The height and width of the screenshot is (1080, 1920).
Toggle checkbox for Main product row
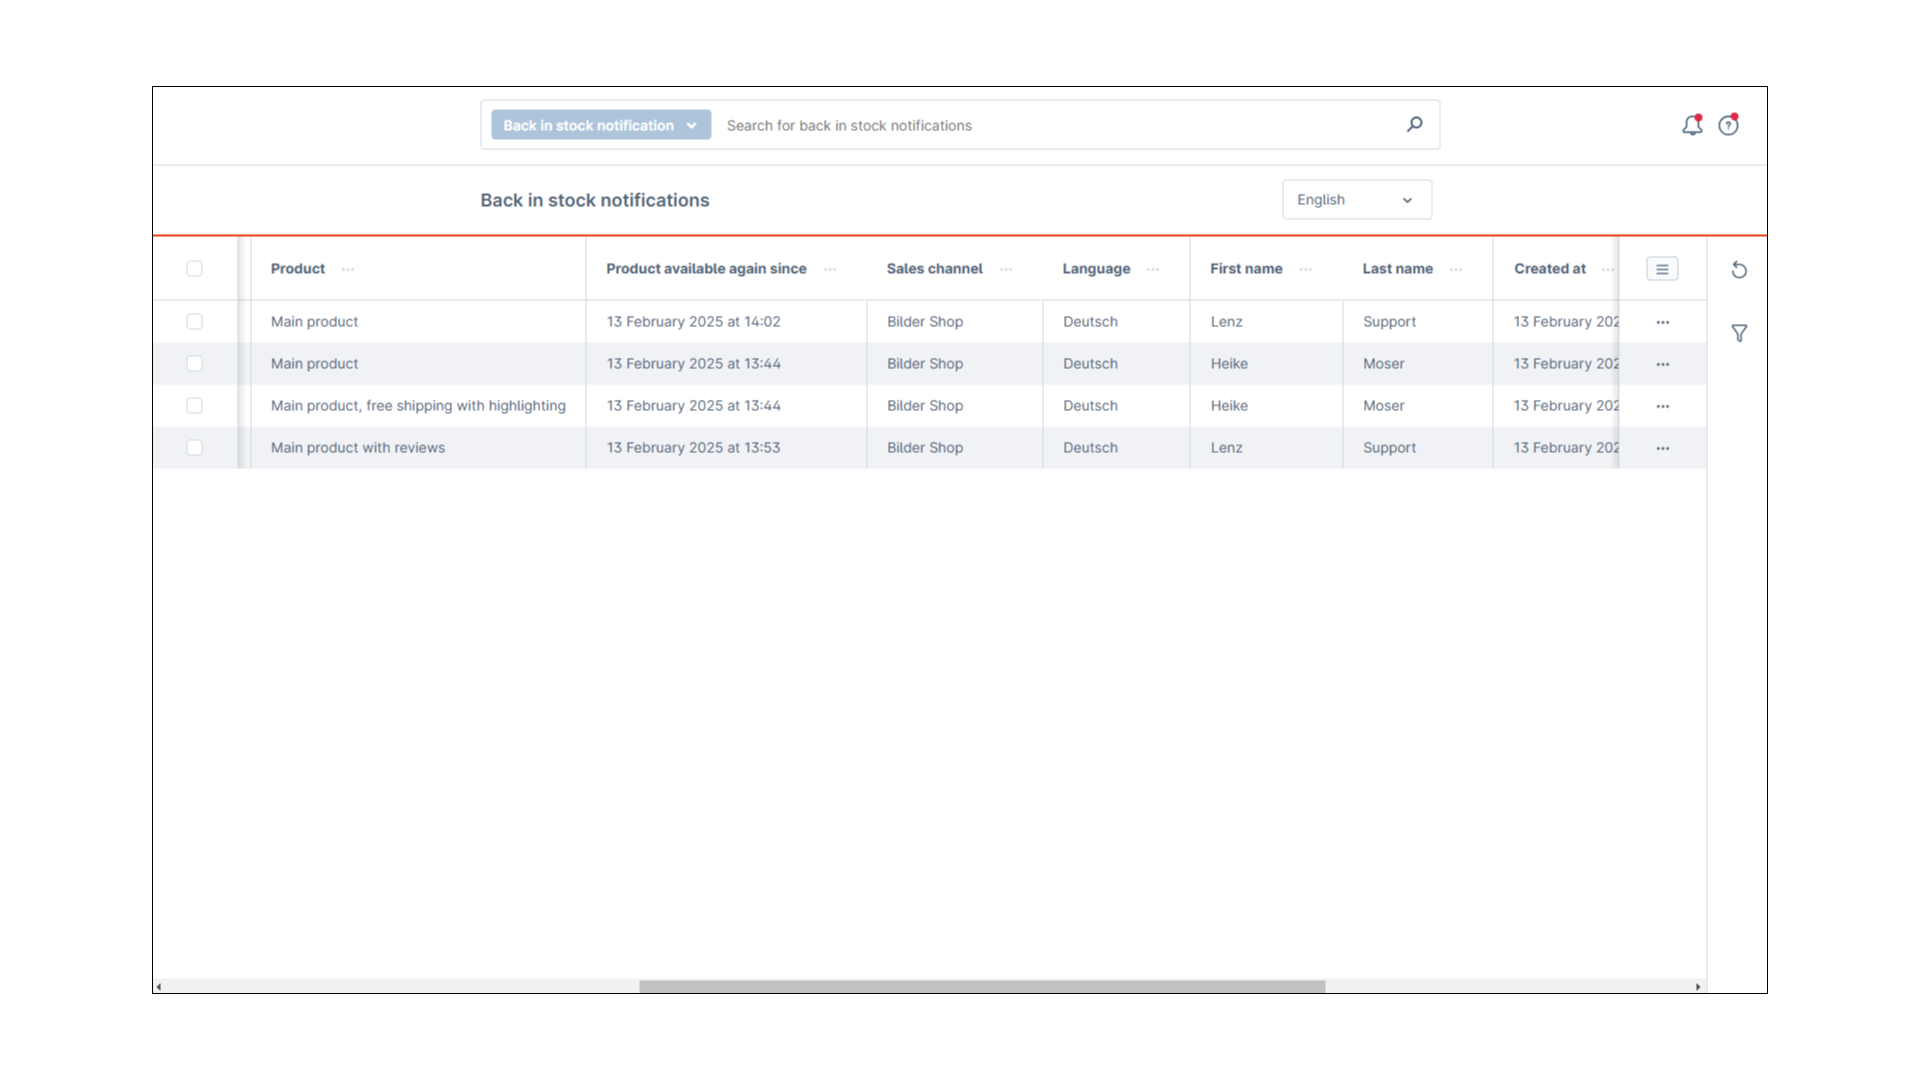194,320
